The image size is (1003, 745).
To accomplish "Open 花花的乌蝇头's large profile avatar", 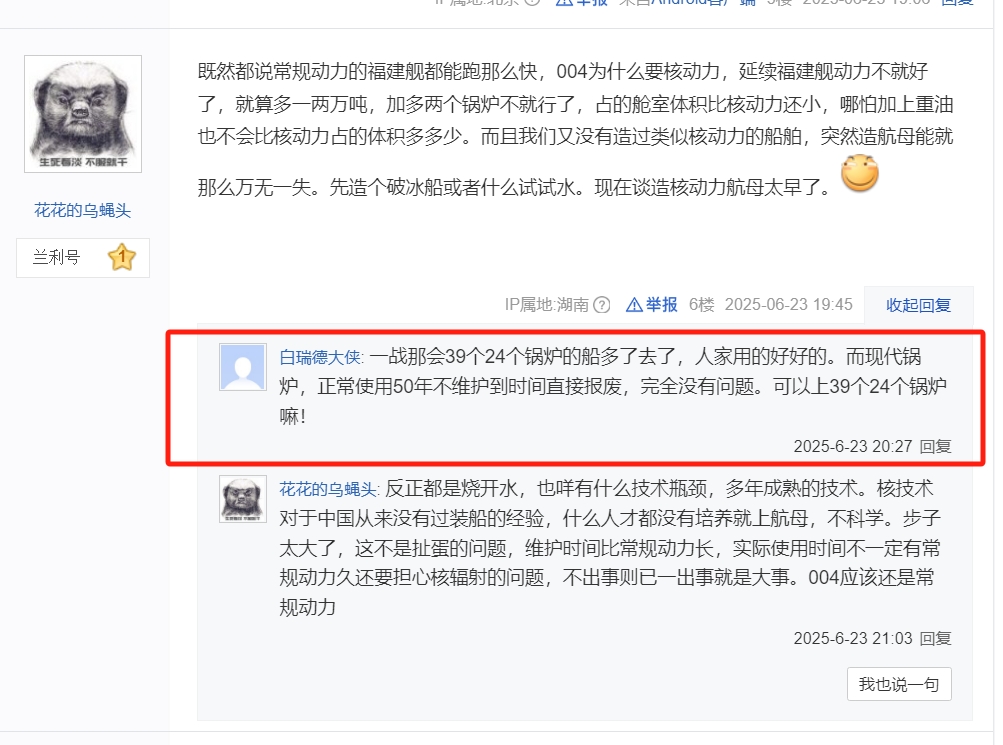I will (x=83, y=114).
